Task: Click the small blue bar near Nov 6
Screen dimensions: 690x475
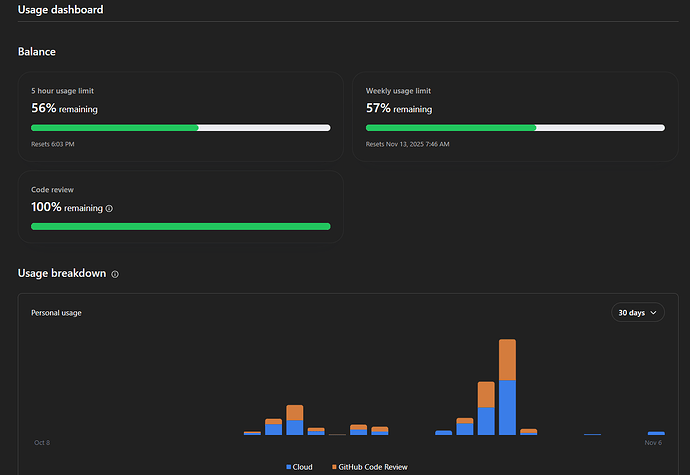Action: coord(656,433)
